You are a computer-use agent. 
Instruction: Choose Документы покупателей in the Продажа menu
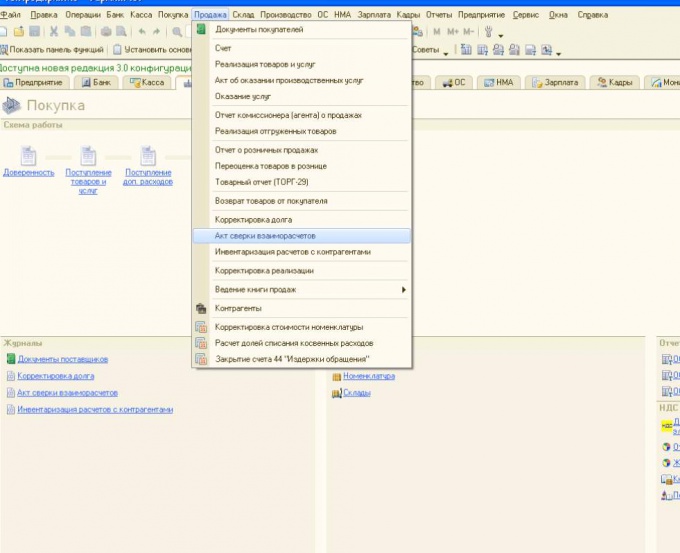(302, 29)
